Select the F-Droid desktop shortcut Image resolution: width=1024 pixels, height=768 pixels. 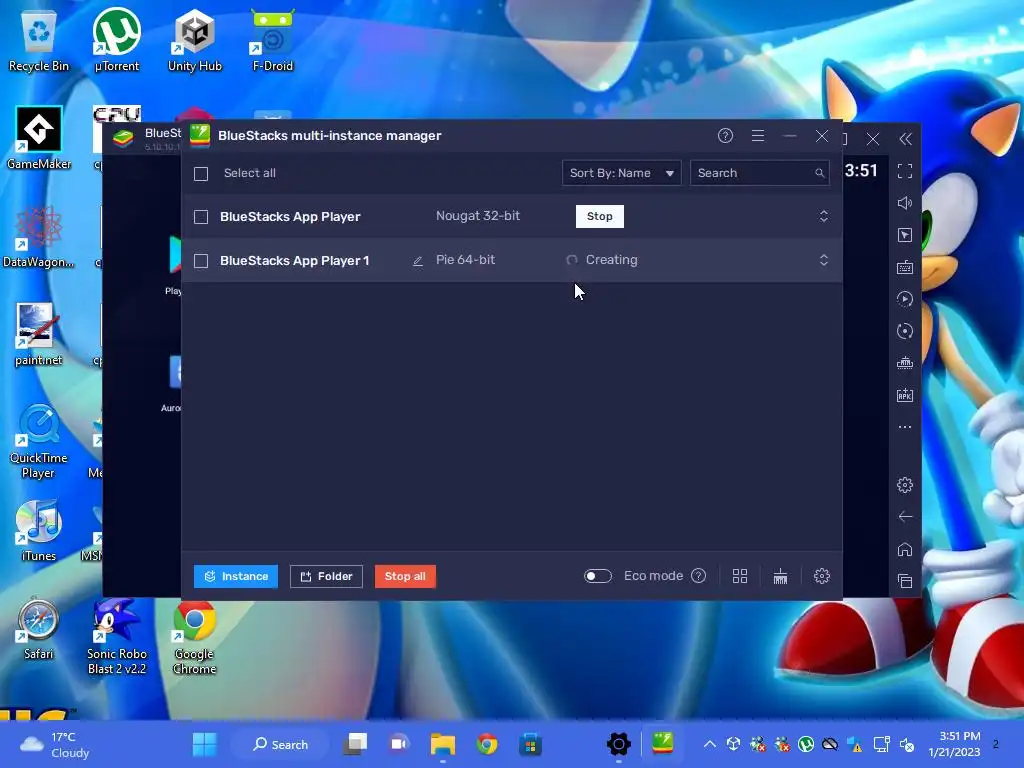click(x=273, y=40)
